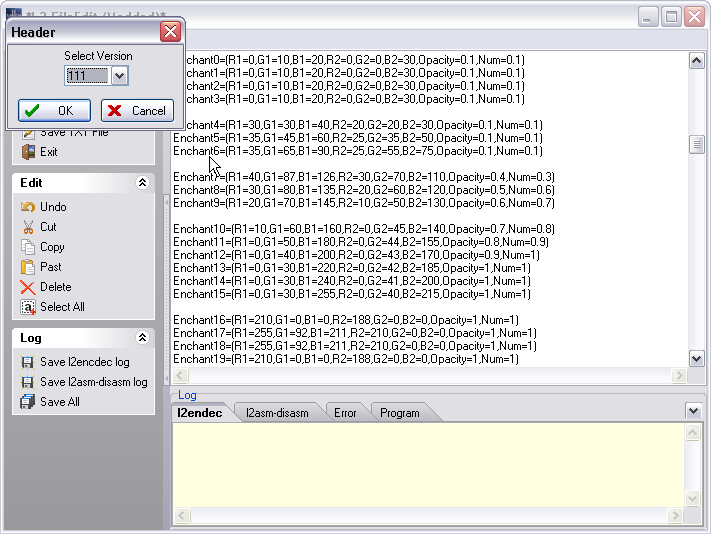Screen dimensions: 711x534
Task: Click the Undo icon
Action: [x=28, y=207]
